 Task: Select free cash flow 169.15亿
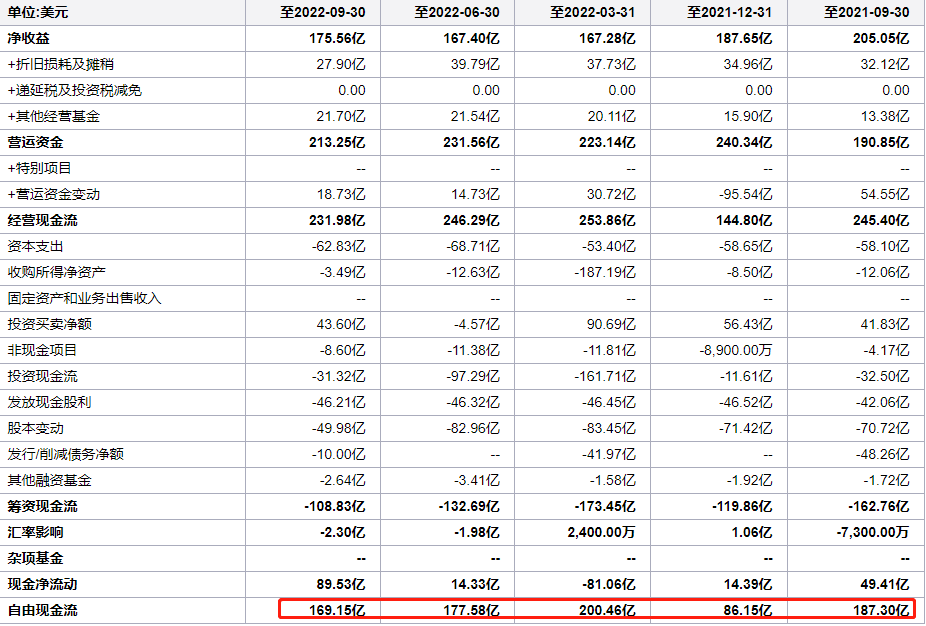pos(337,610)
